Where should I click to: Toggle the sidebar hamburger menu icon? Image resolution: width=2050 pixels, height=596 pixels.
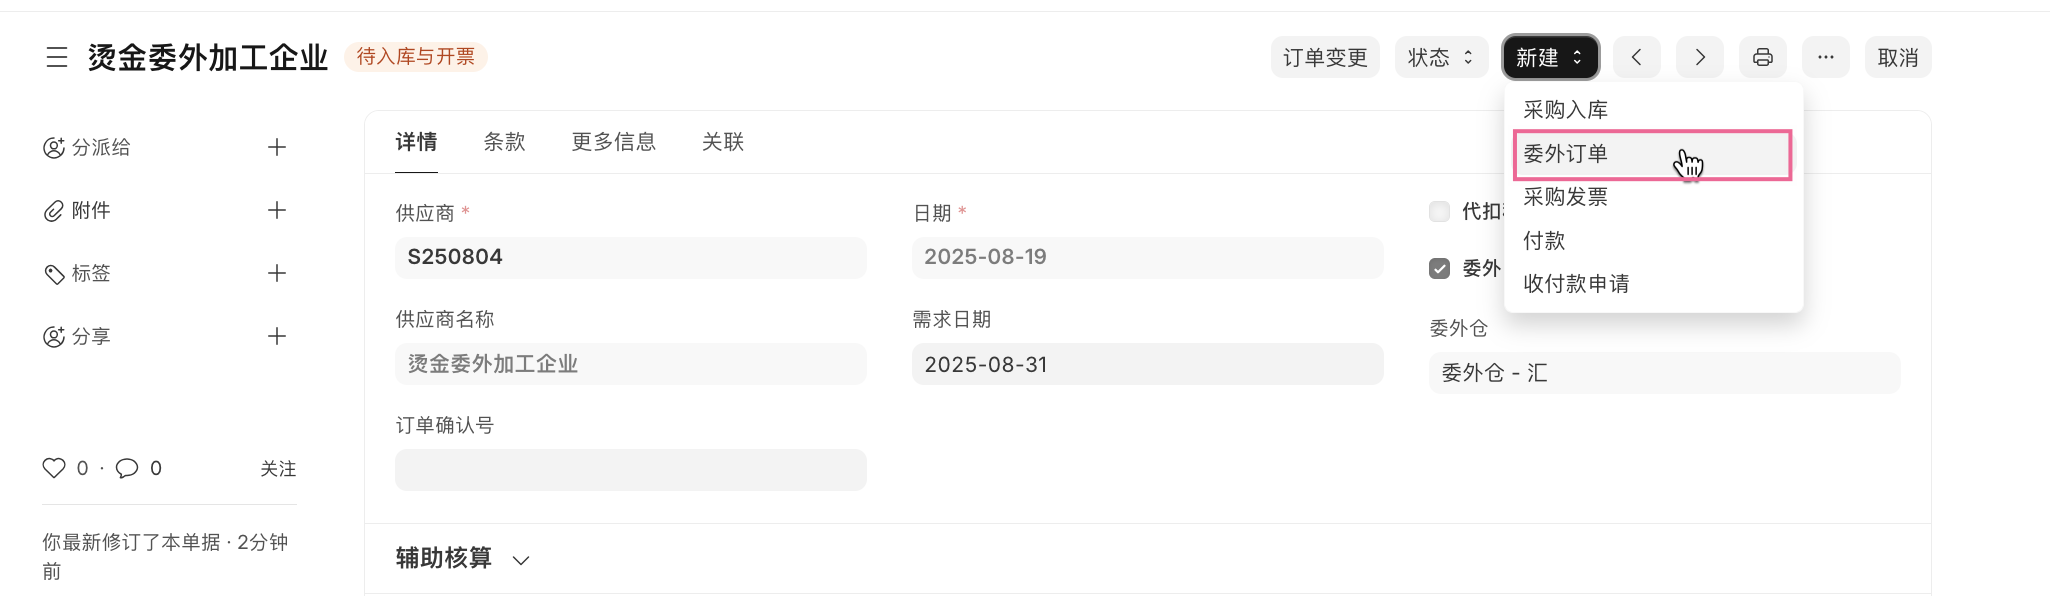57,57
